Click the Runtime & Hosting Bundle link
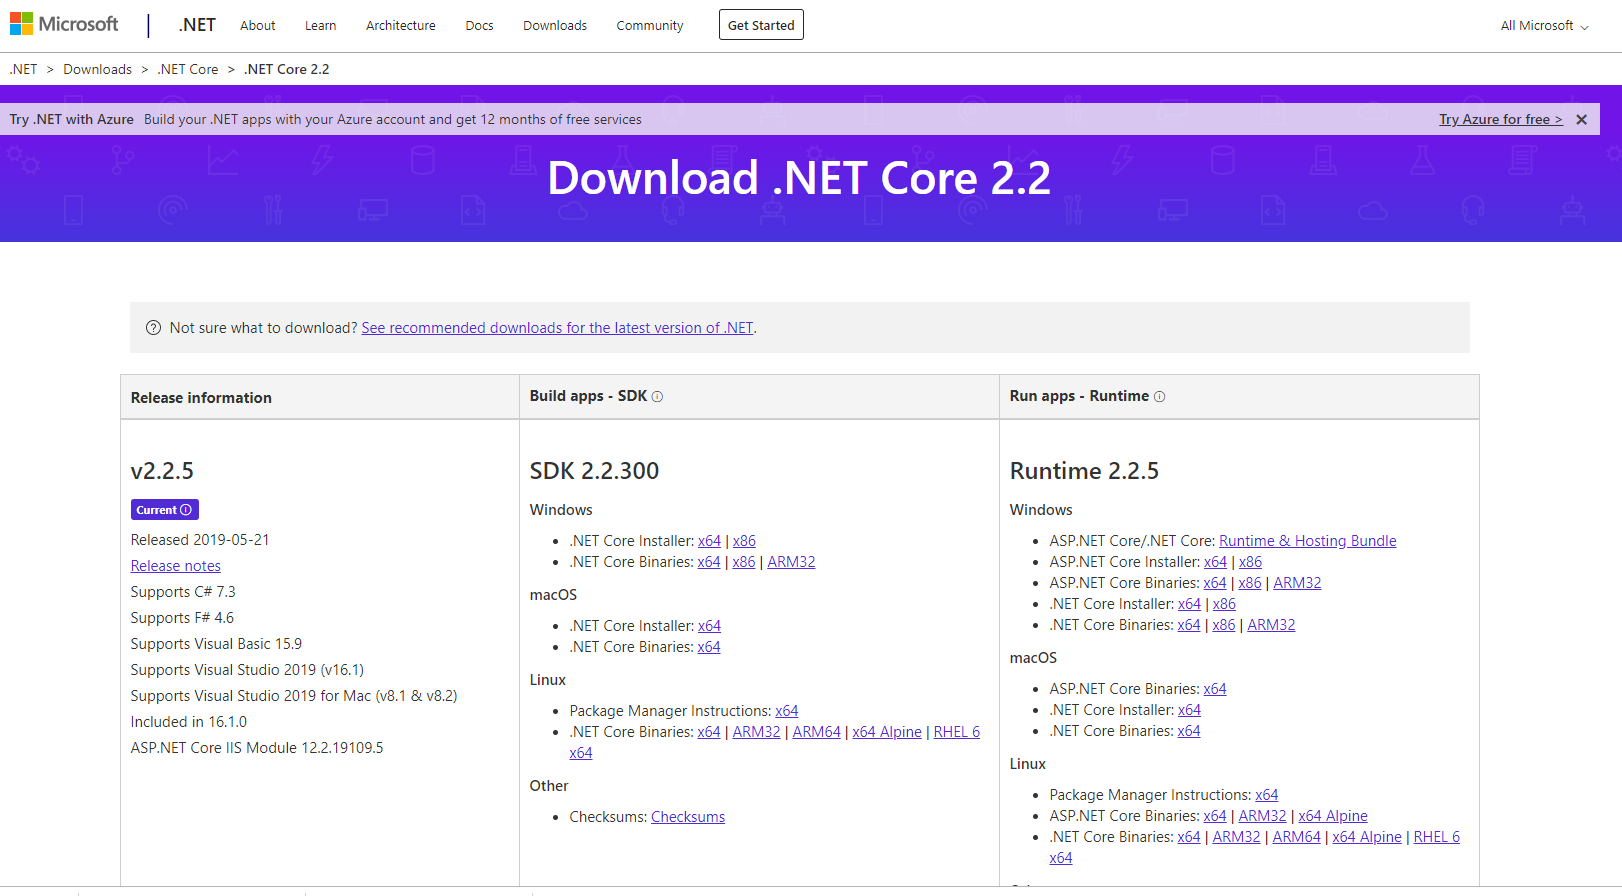The height and width of the screenshot is (896, 1622). coord(1307,541)
